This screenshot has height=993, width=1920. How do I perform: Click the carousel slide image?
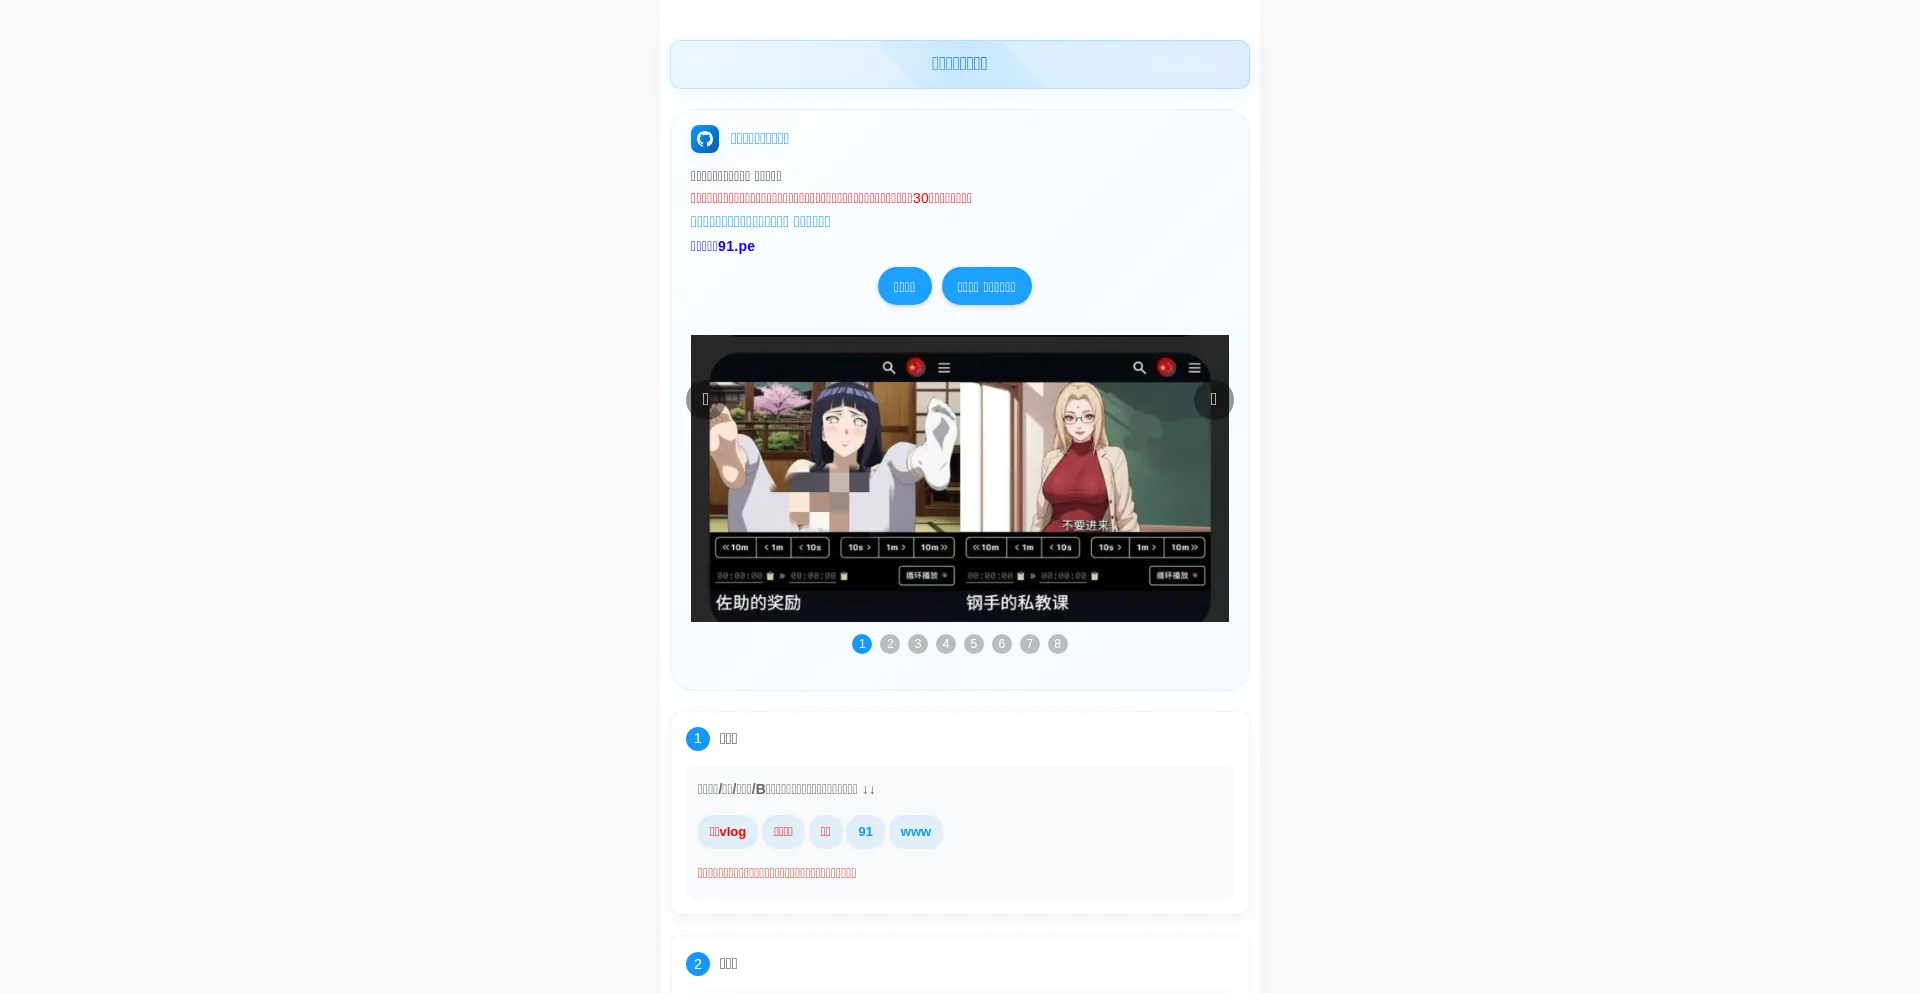(x=960, y=478)
